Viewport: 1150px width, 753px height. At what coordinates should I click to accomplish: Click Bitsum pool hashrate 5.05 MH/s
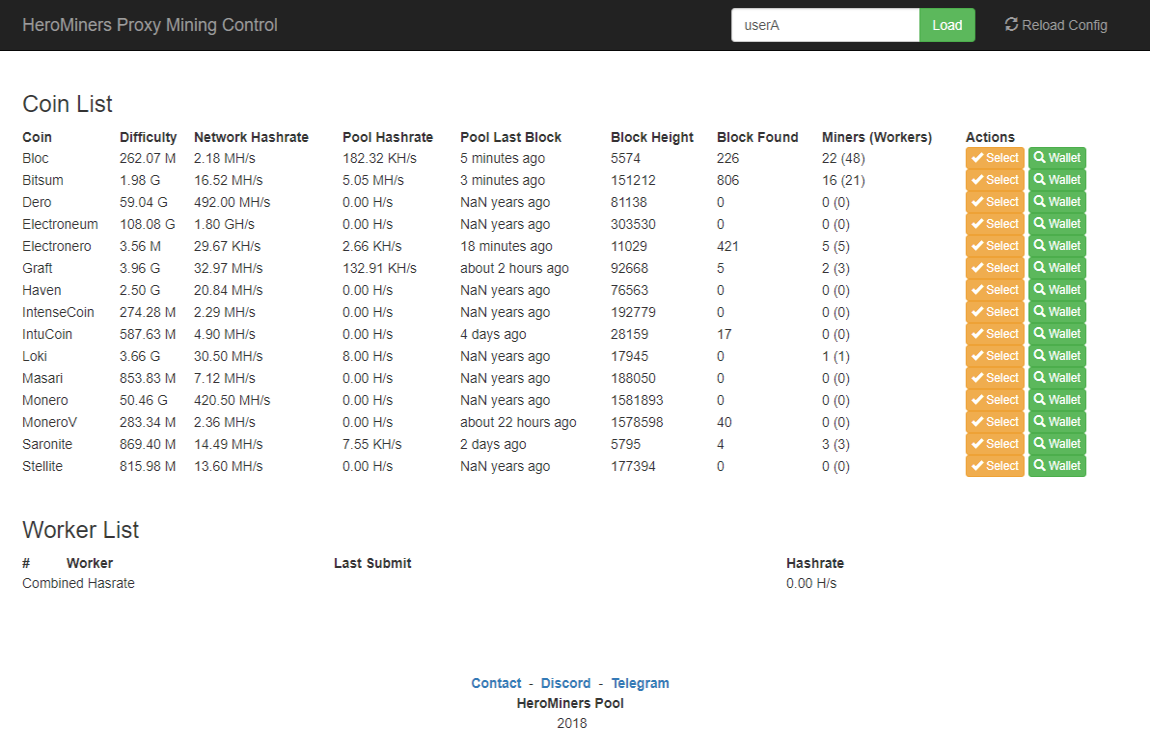(x=375, y=180)
